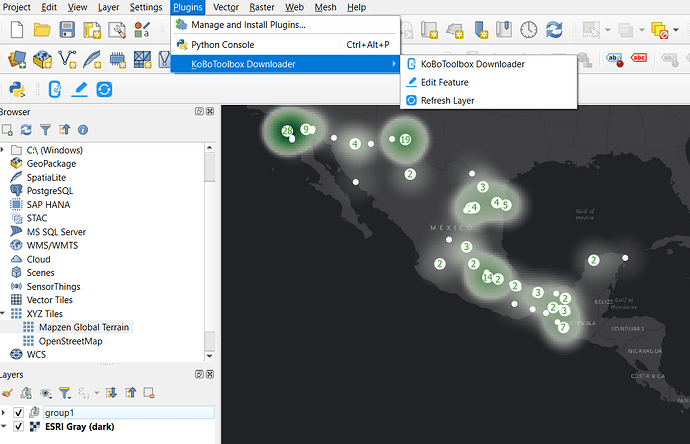Save project using the floppy disk icon
This screenshot has width=690, height=444.
coord(67,30)
